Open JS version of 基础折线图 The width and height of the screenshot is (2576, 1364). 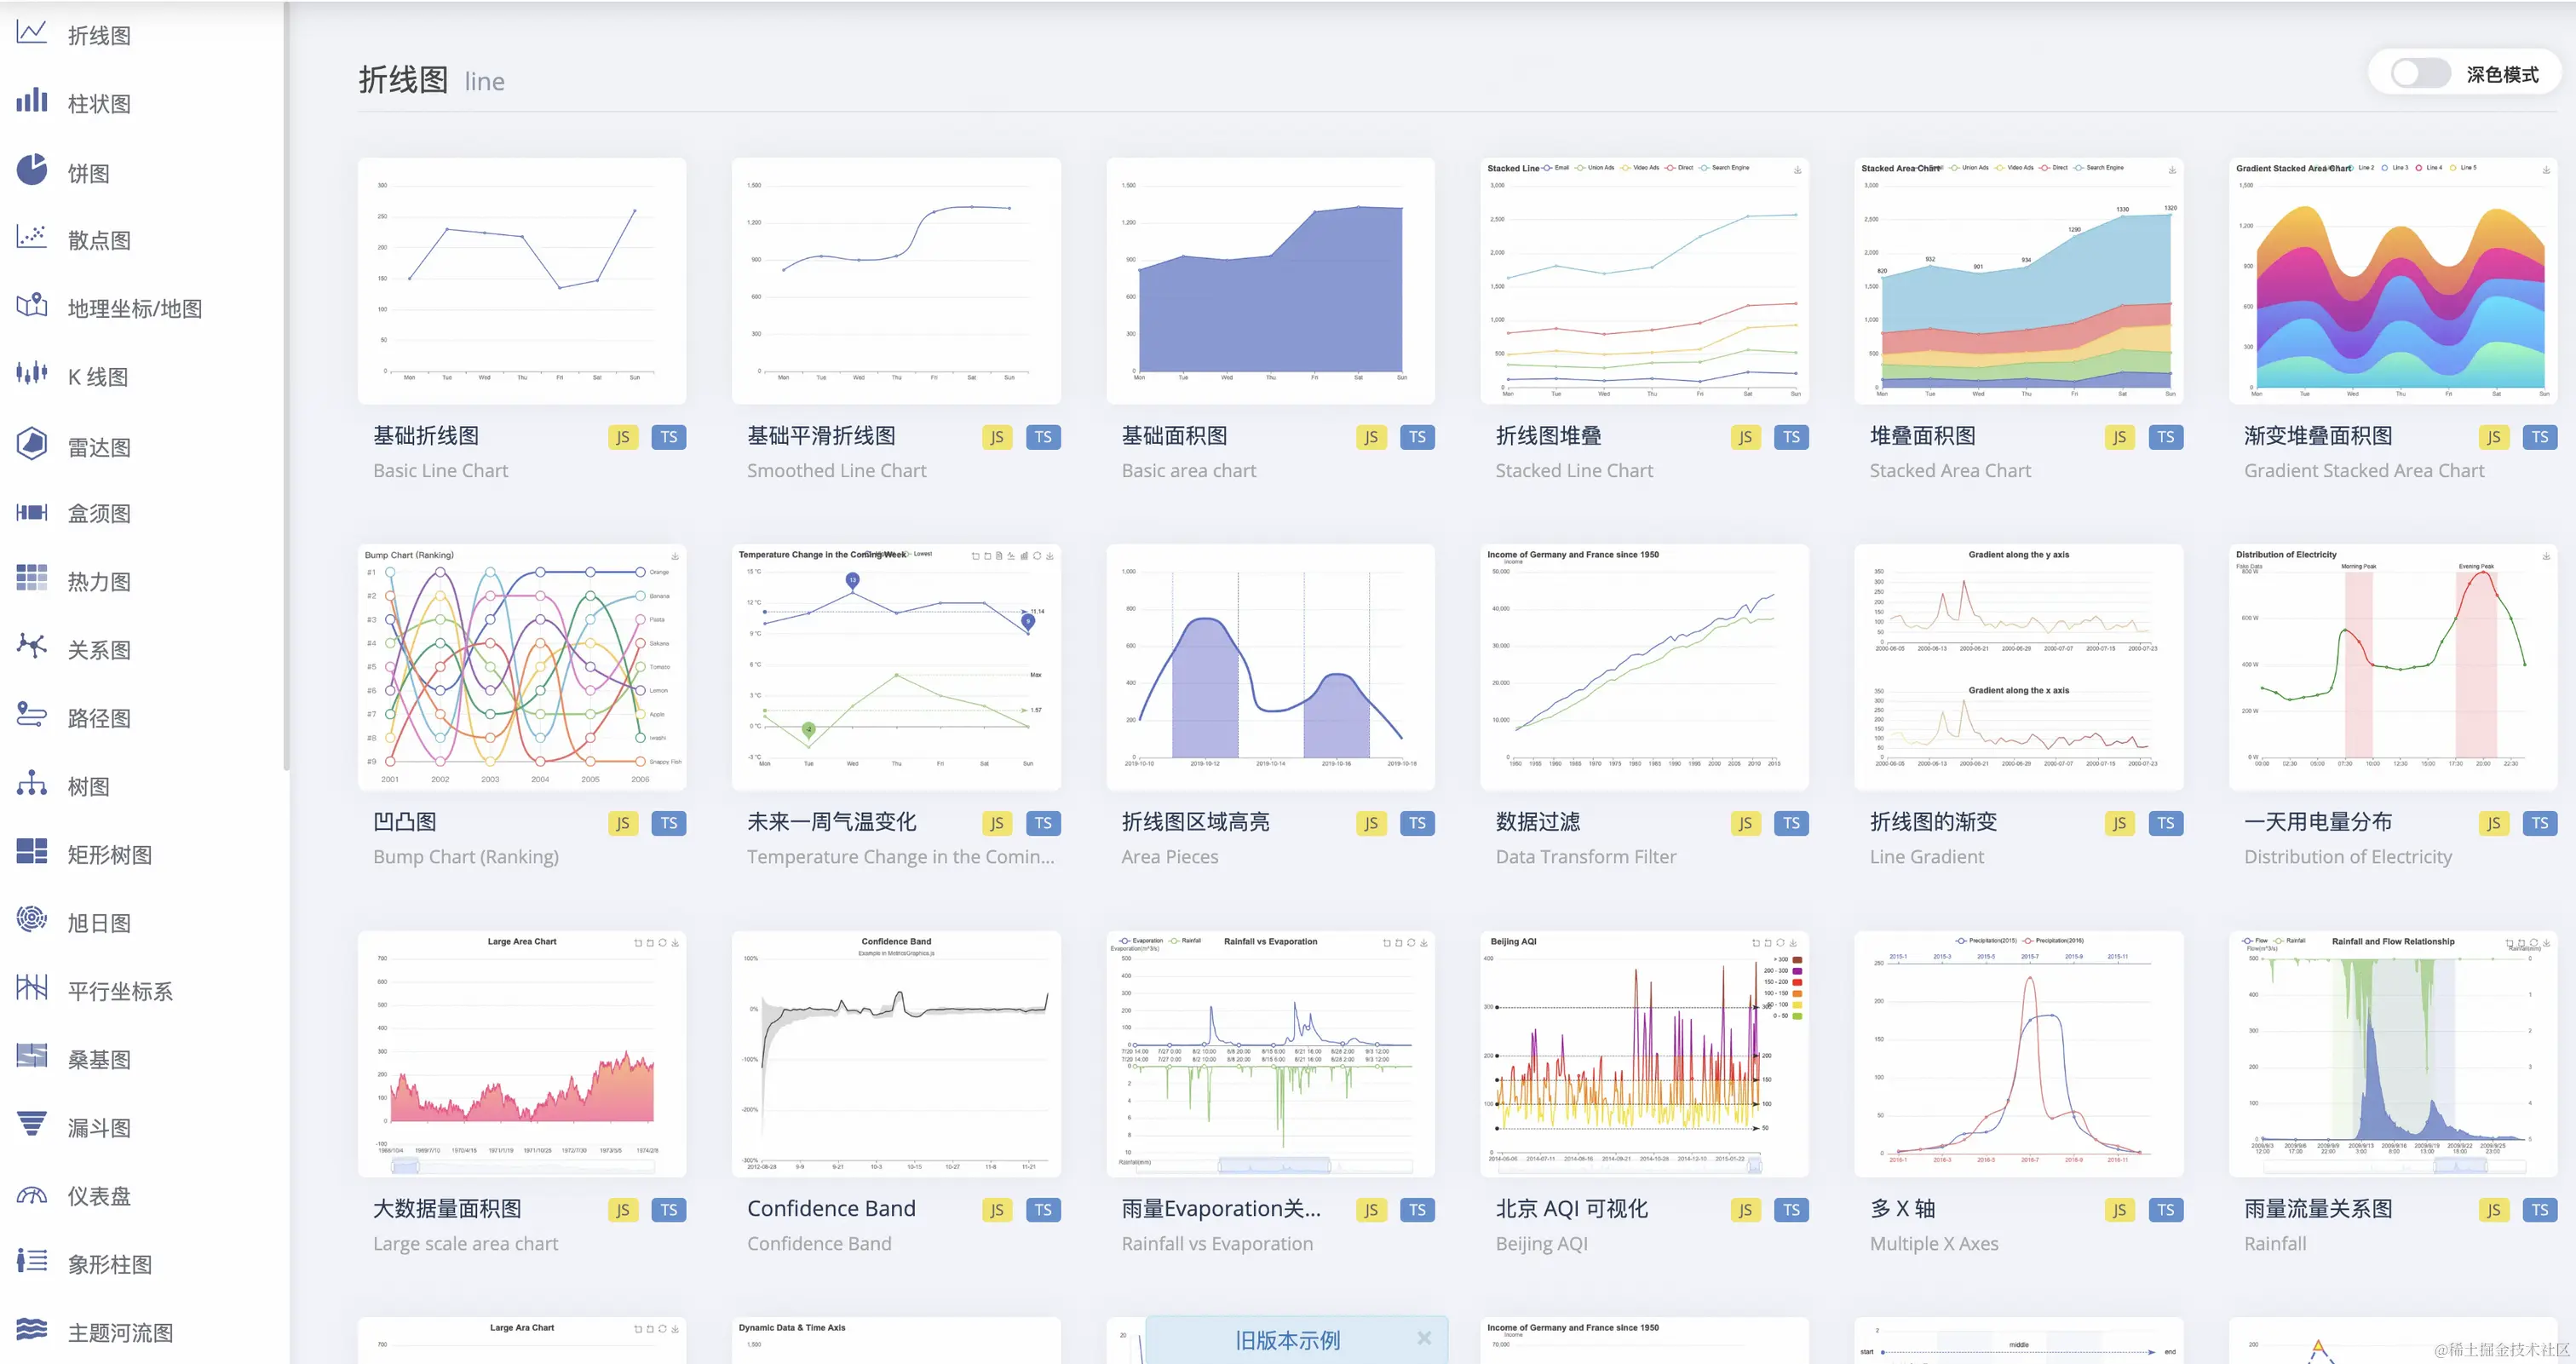623,437
